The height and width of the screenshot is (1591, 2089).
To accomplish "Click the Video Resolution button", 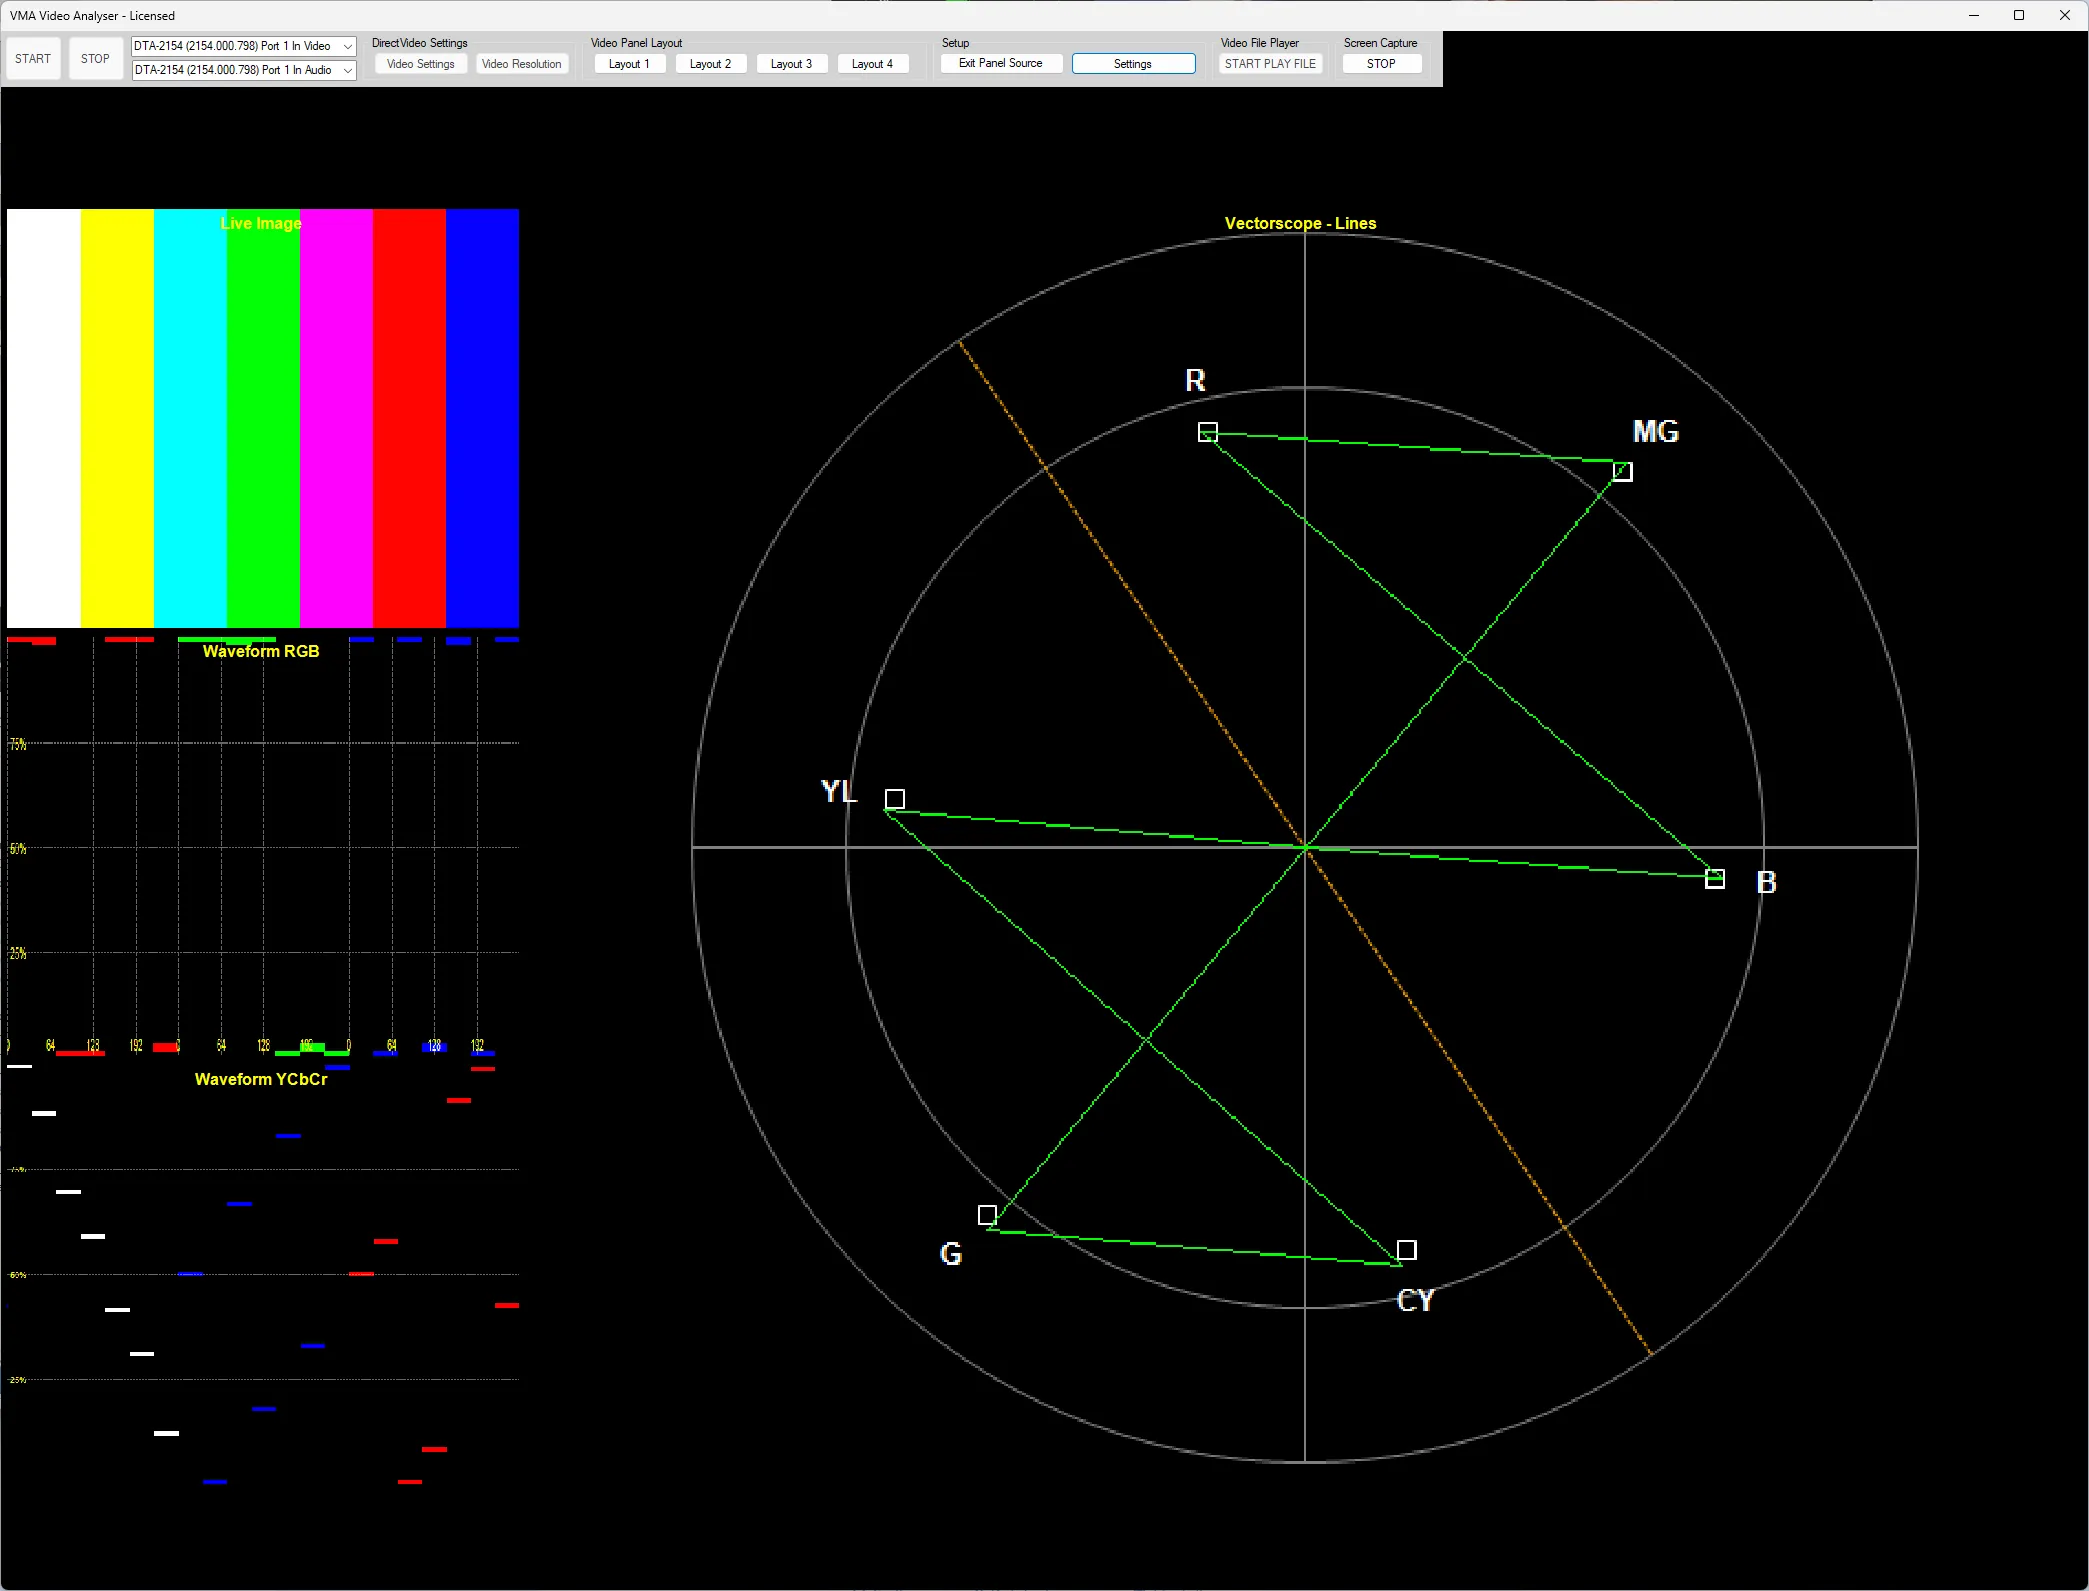I will click(x=521, y=64).
